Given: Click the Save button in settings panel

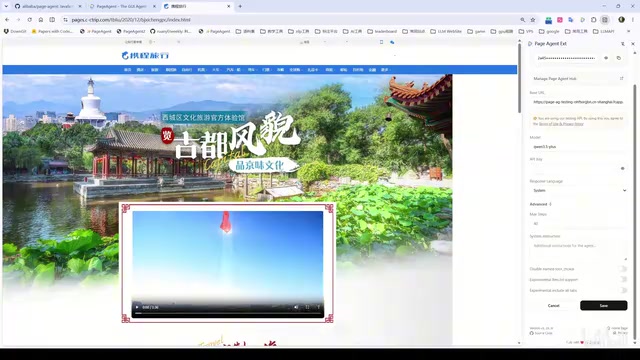Looking at the screenshot, I should (x=603, y=305).
